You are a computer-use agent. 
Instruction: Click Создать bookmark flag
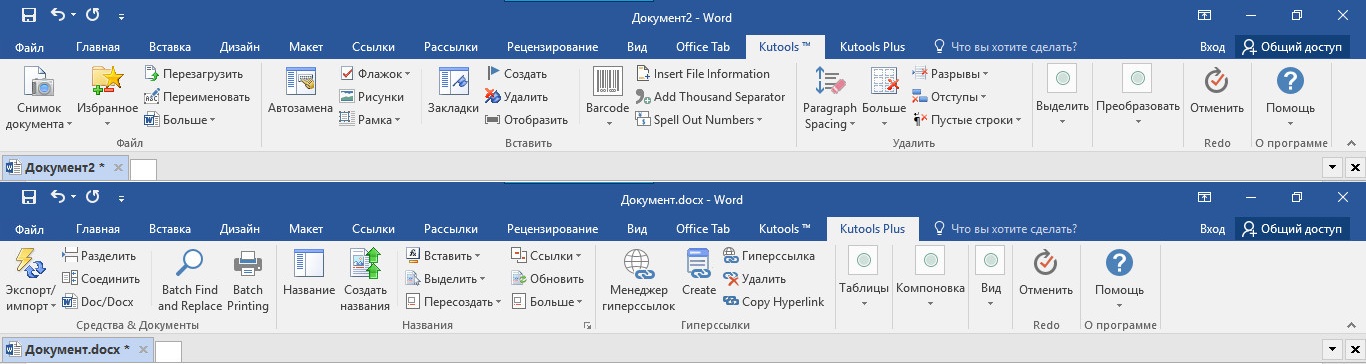(x=516, y=74)
